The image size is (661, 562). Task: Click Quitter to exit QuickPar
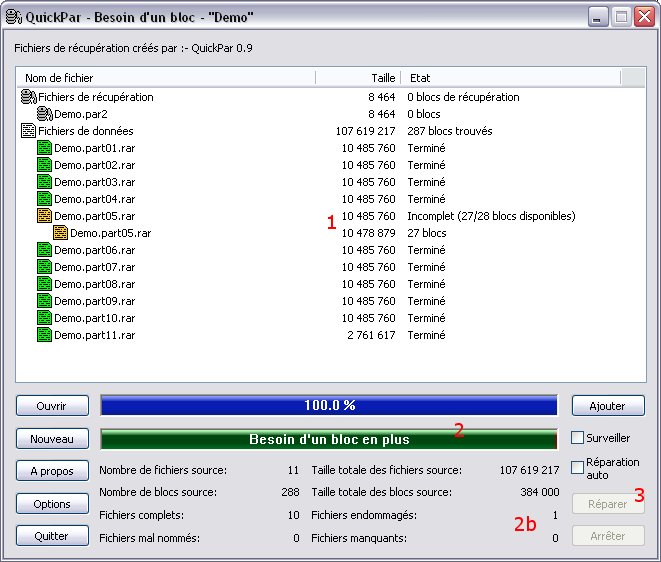pyautogui.click(x=52, y=535)
